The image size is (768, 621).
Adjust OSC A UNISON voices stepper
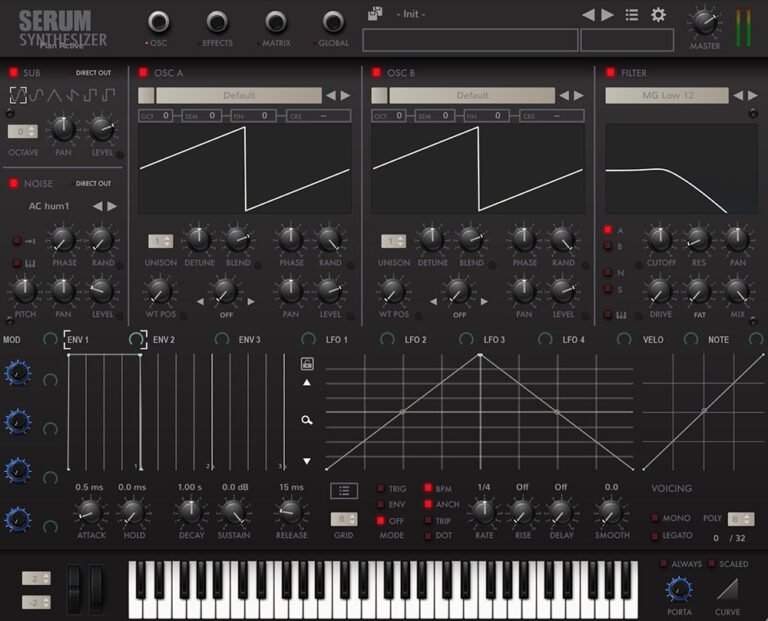coord(161,241)
